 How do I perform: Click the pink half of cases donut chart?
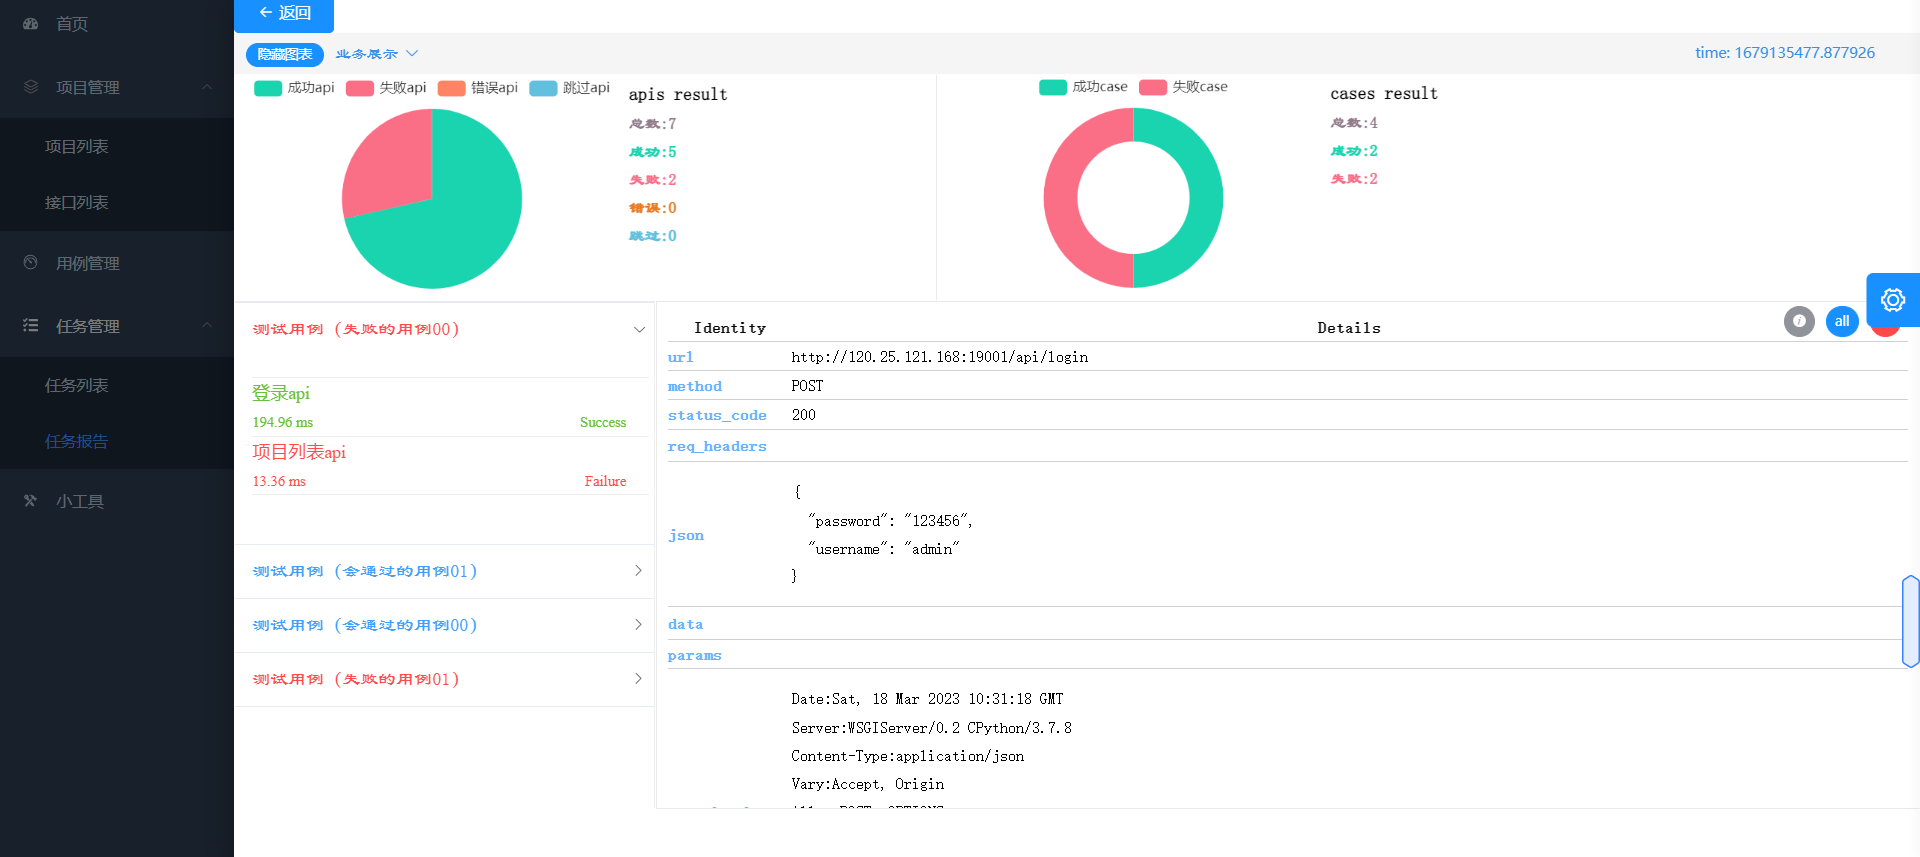(1060, 198)
